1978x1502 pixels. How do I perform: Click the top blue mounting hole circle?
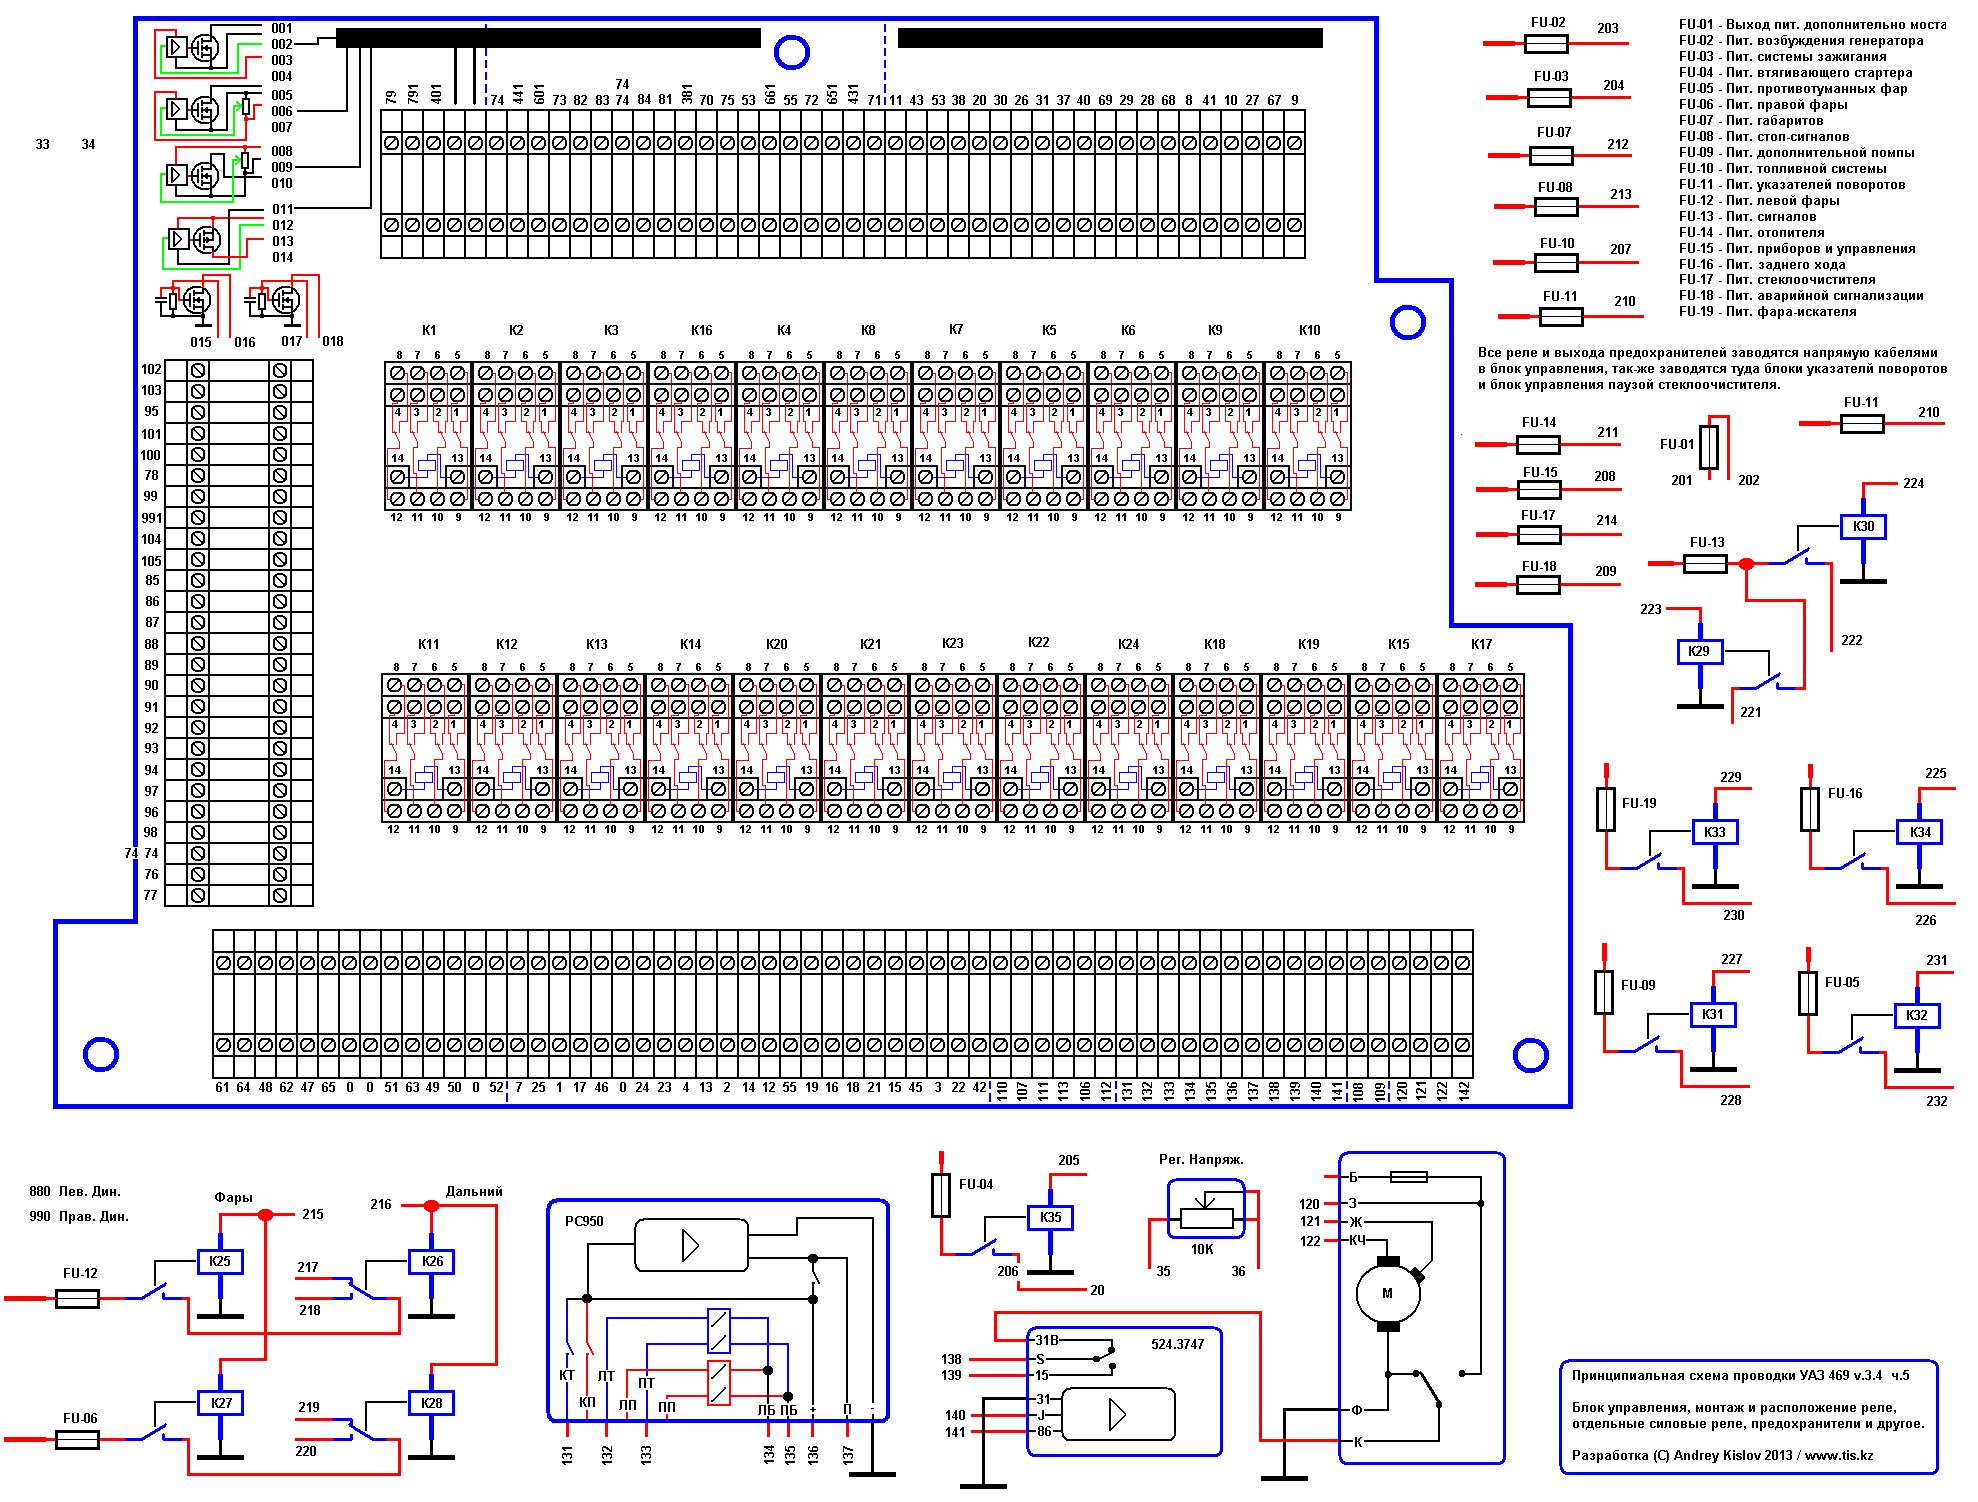791,52
